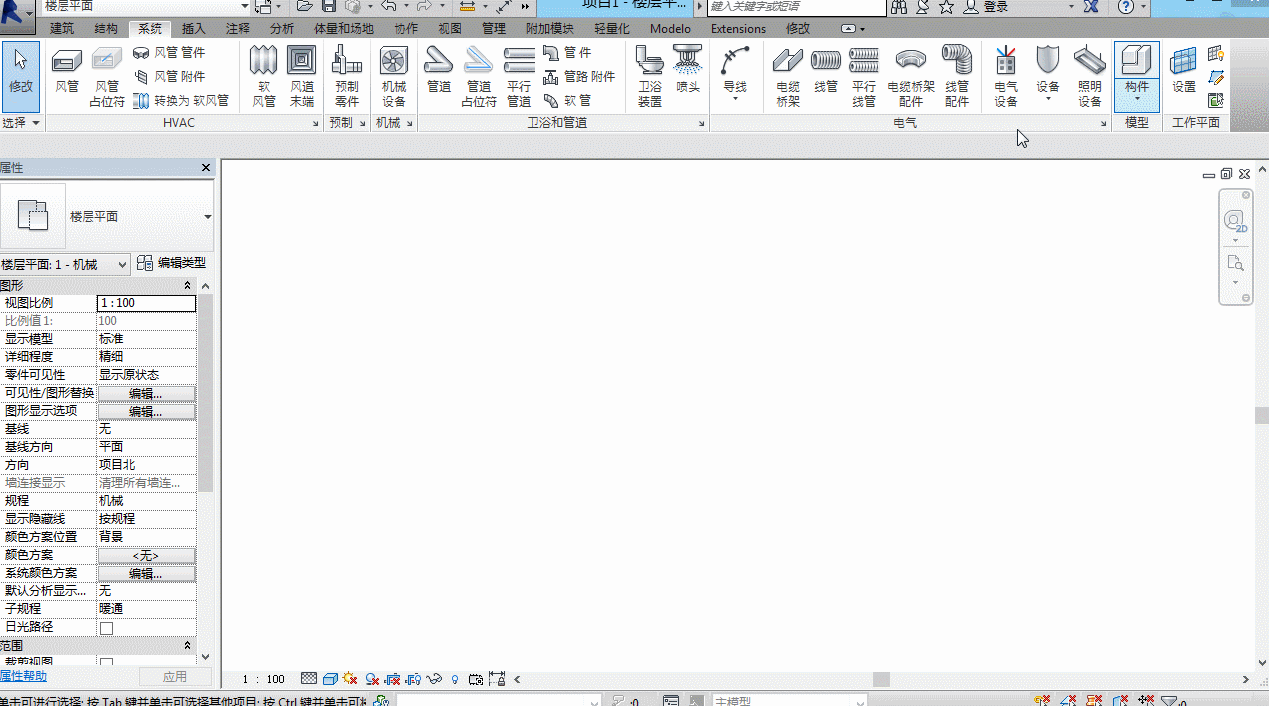1269x706 pixels.
Task: Click the drawing area horizontal scrollbar thumb
Action: point(881,680)
